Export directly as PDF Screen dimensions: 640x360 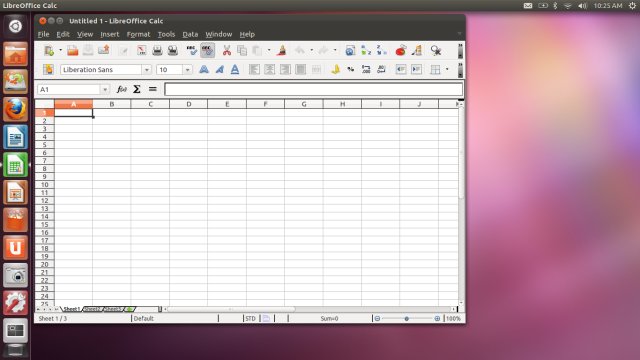142,50
